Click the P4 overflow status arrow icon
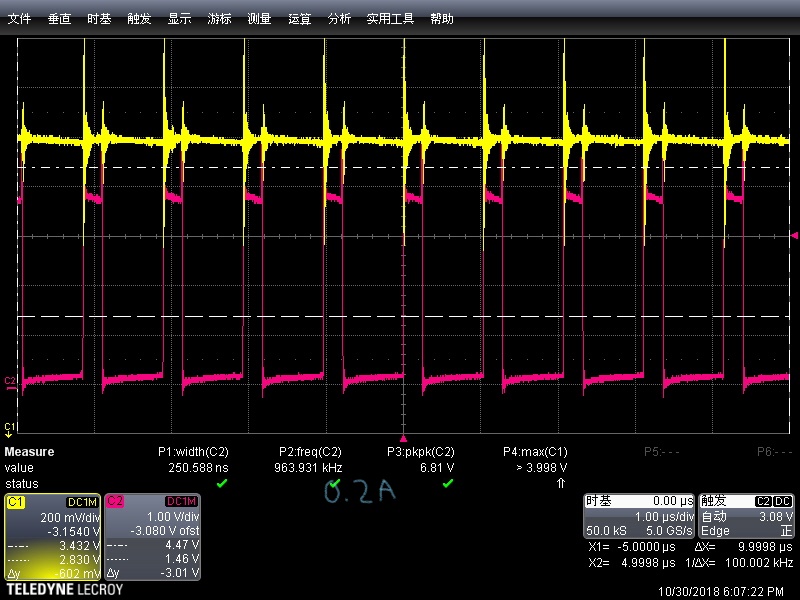Screen dimensions: 800x600 (561, 483)
